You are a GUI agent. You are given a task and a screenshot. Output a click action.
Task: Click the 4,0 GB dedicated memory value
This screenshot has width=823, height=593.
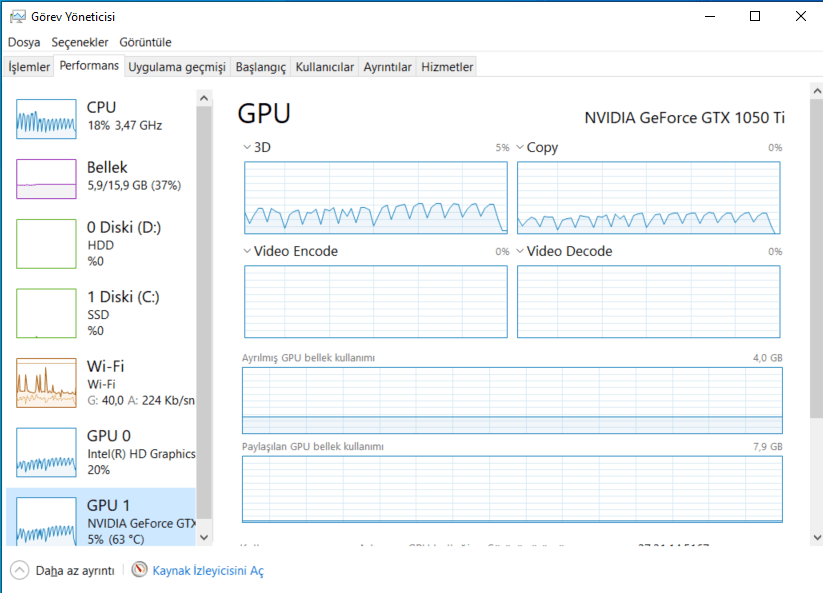[x=767, y=358]
